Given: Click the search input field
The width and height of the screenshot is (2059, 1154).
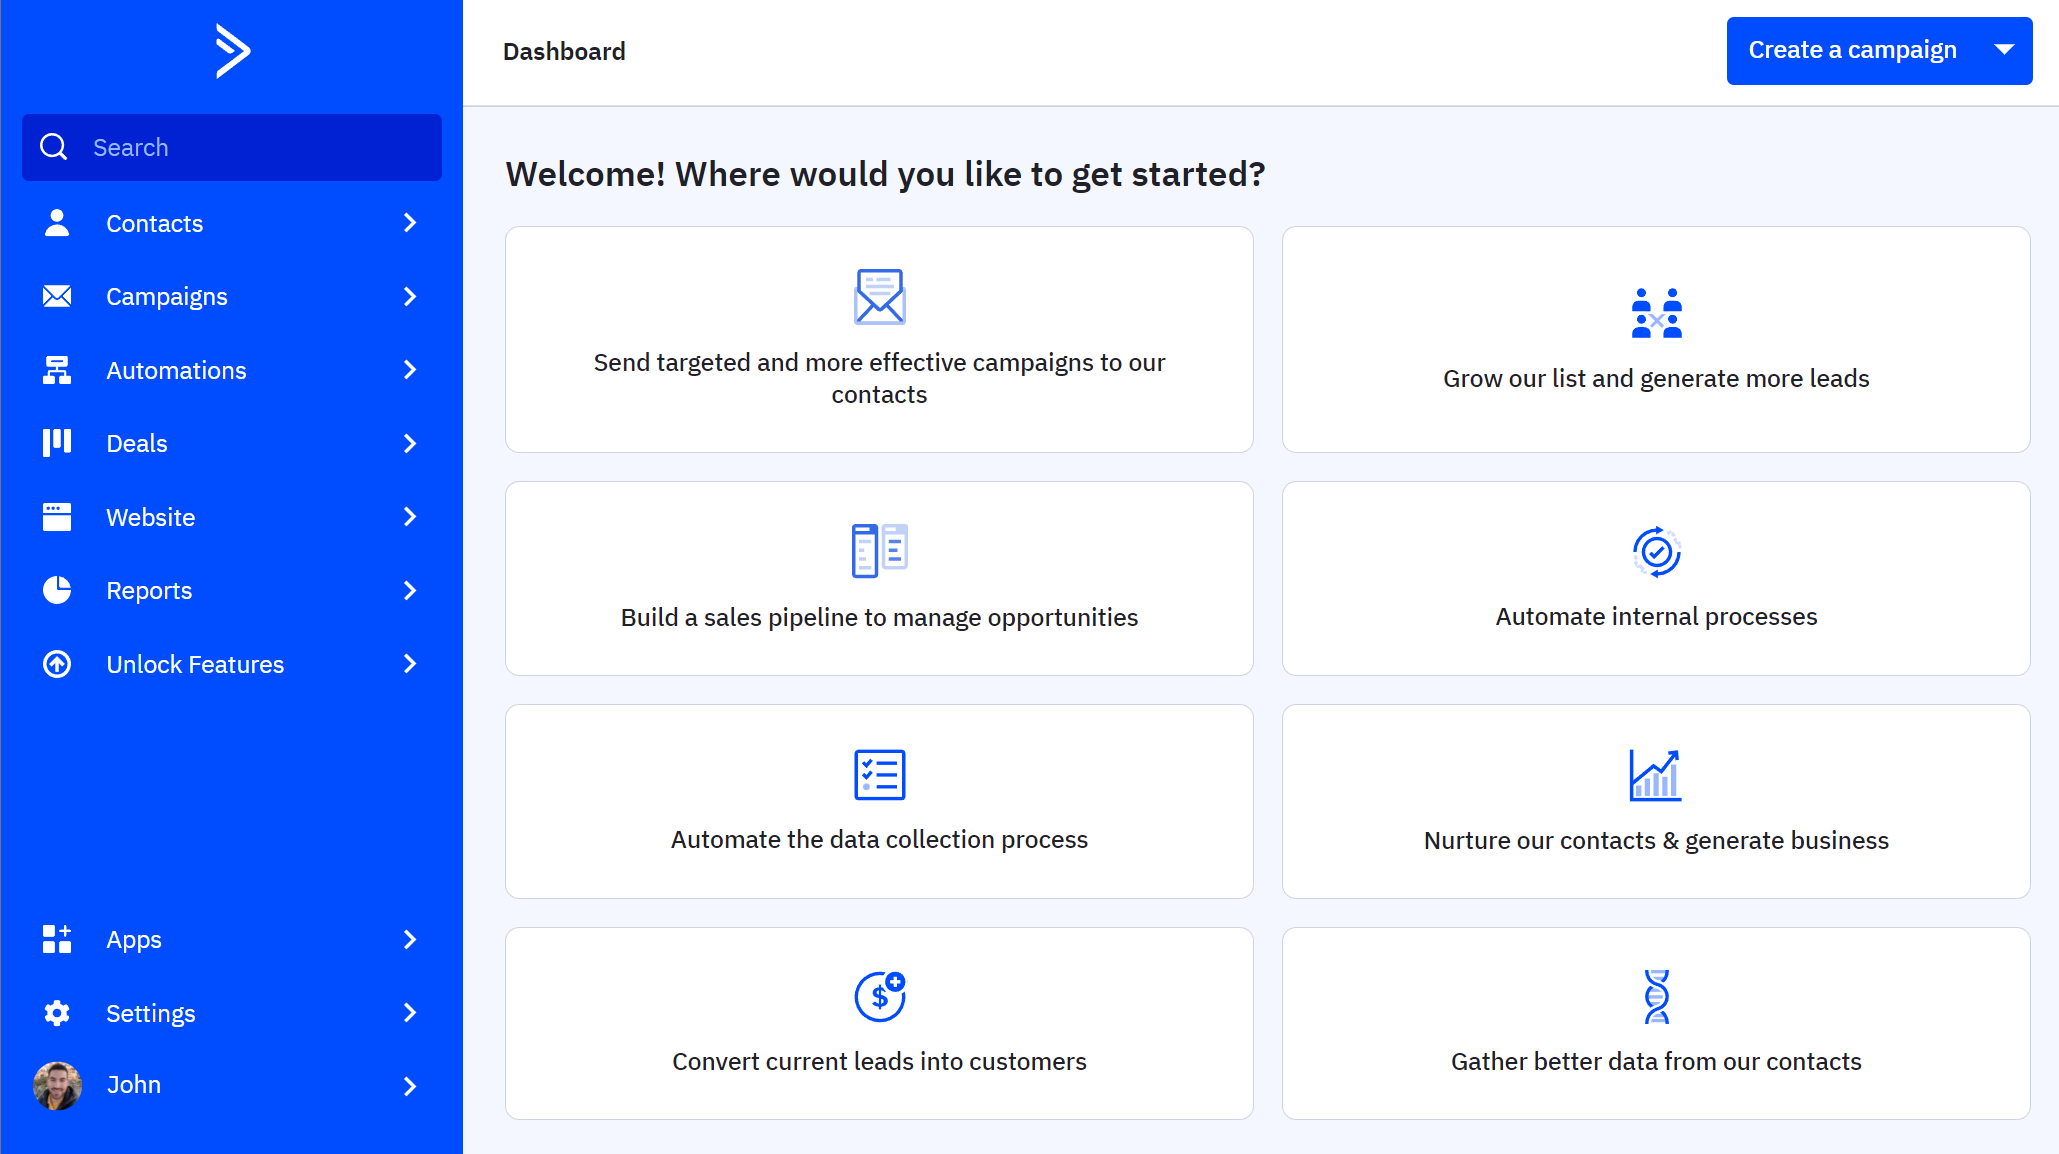Looking at the screenshot, I should [x=232, y=146].
